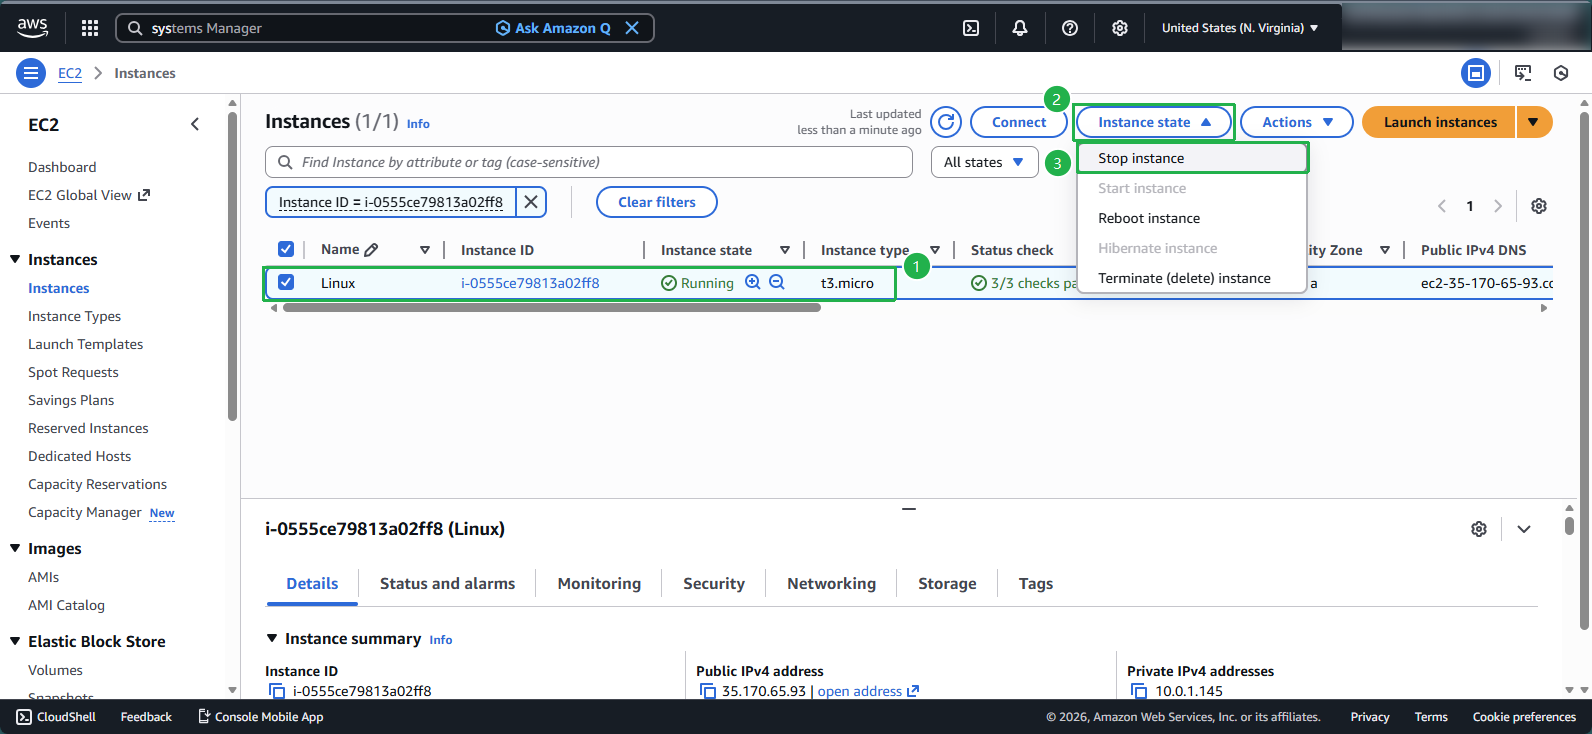
Task: Clear the search bar with X icon
Action: 632,28
